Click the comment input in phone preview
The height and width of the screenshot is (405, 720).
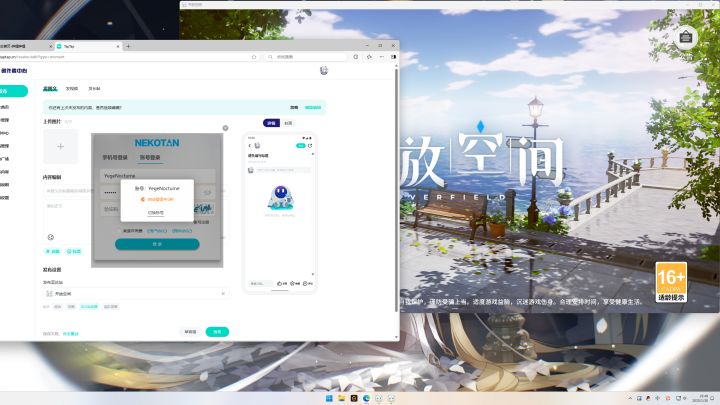(260, 284)
